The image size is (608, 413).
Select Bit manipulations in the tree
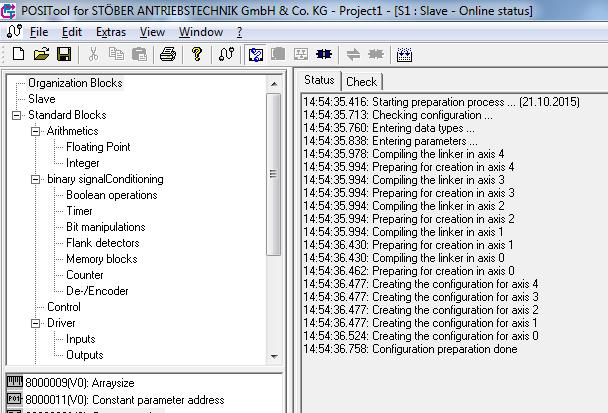tap(105, 227)
